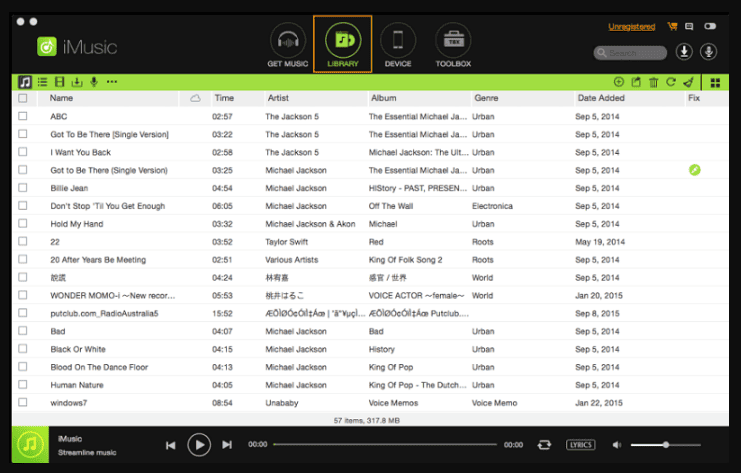The height and width of the screenshot is (473, 741).
Task: Open the GET MUSIC section
Action: pos(287,45)
